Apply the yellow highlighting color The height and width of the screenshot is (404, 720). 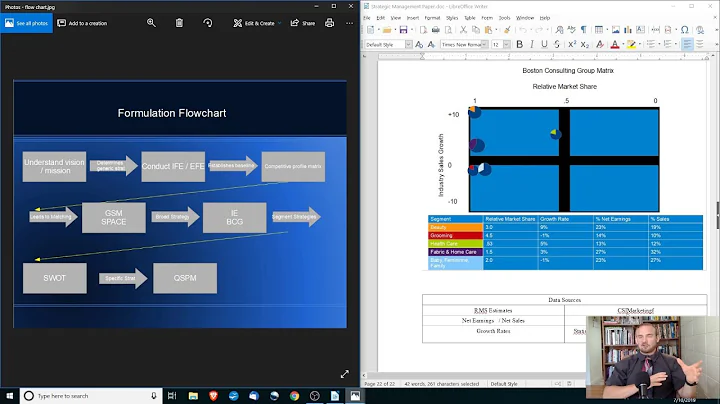coord(631,44)
